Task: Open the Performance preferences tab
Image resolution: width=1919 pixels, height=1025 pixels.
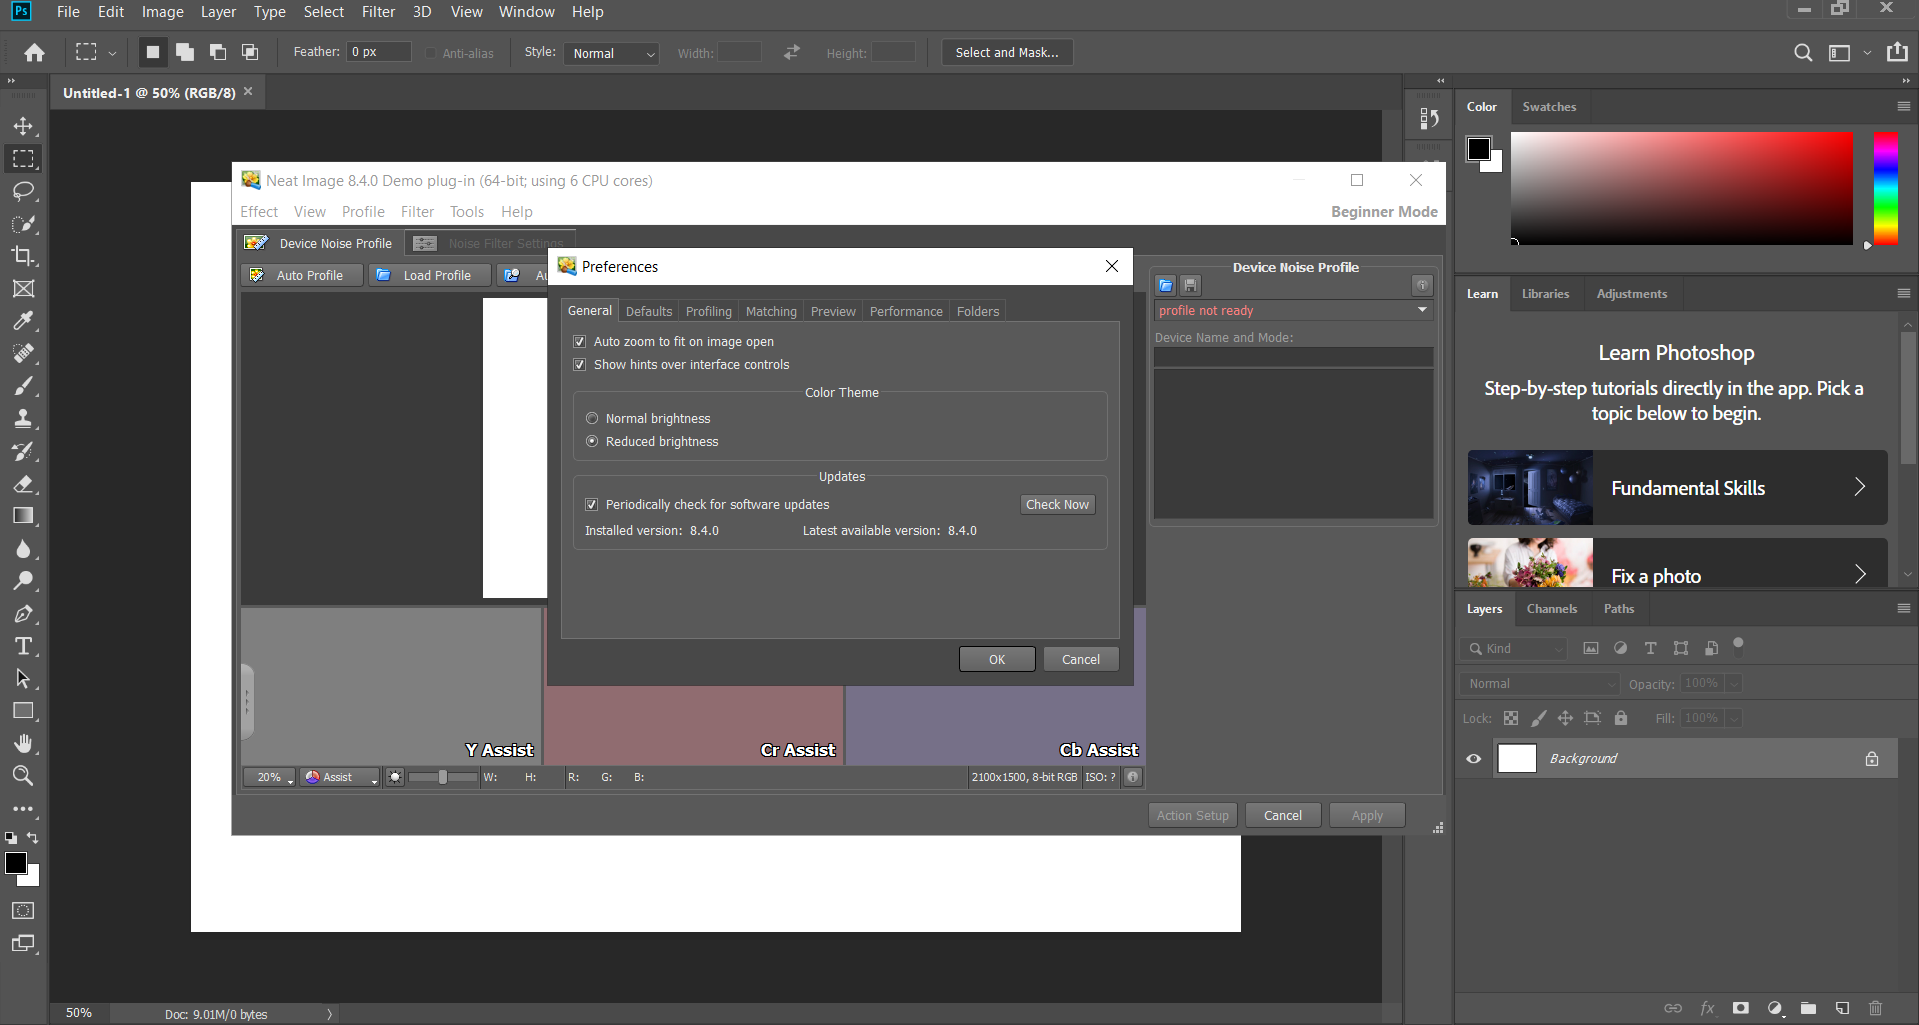Action: (x=906, y=312)
